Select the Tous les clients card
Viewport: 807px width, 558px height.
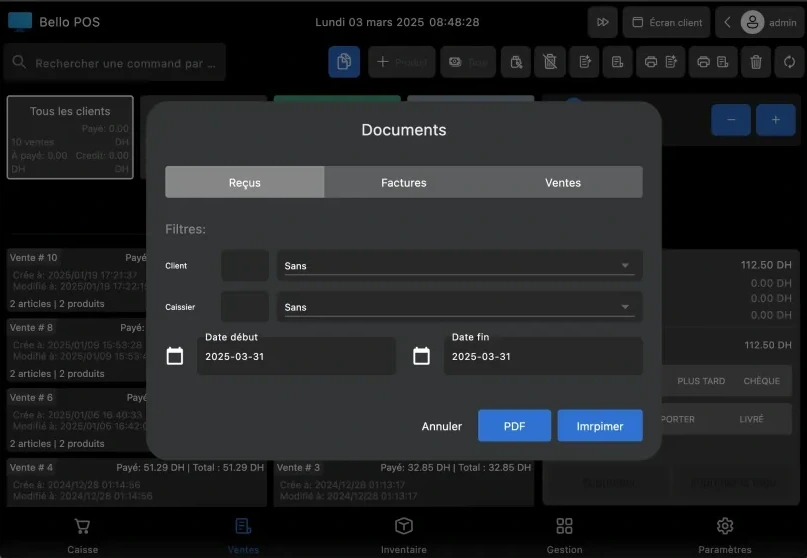pyautogui.click(x=70, y=137)
